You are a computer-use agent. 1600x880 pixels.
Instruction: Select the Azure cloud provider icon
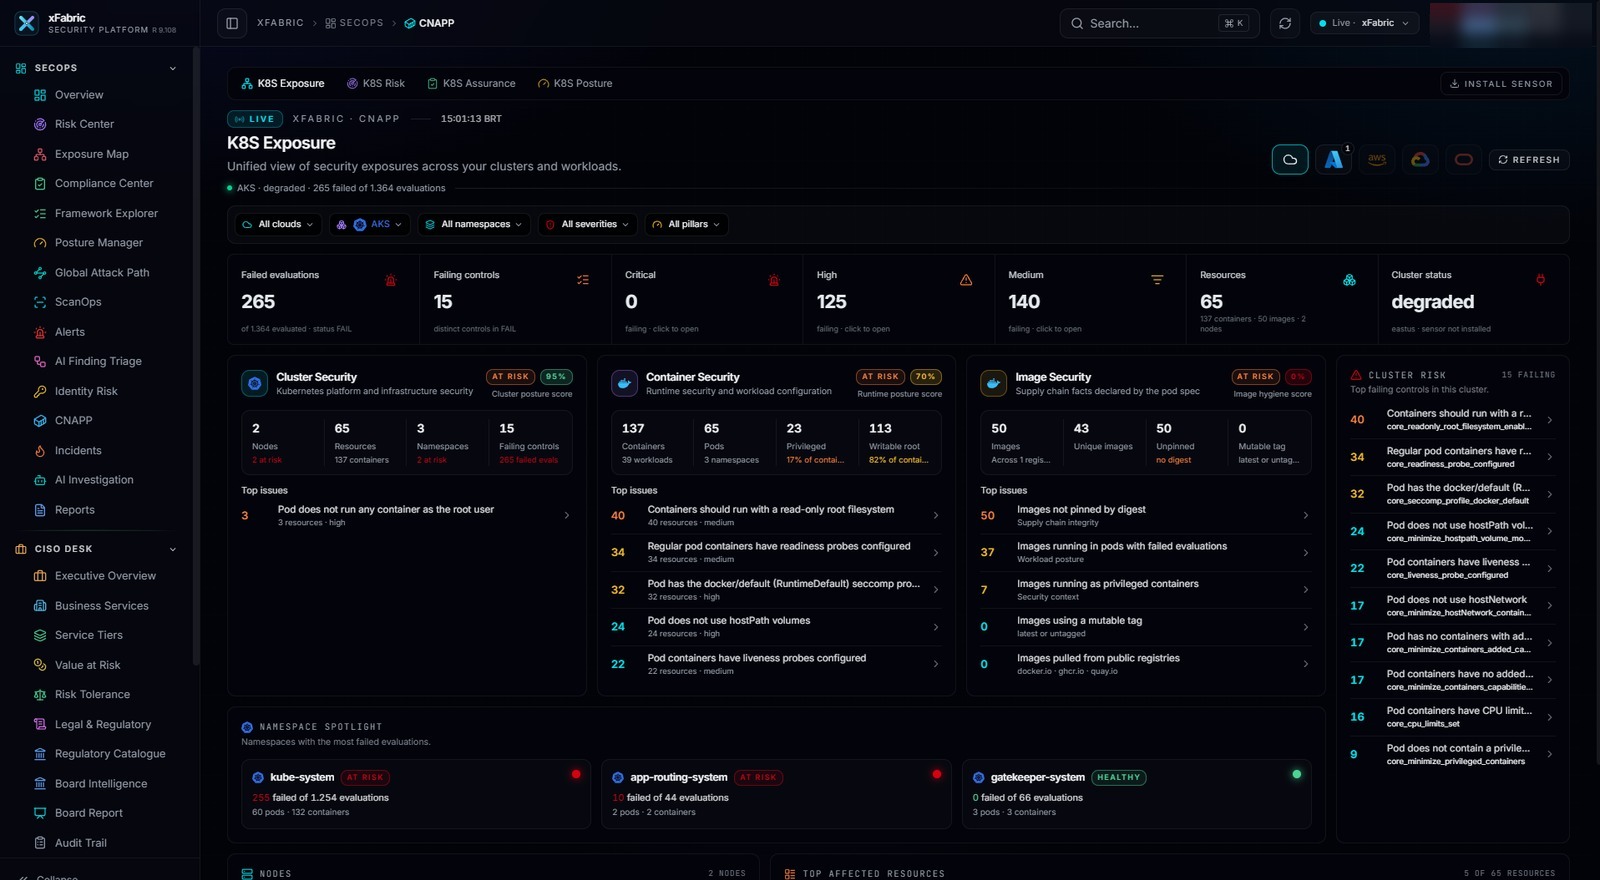(1334, 159)
